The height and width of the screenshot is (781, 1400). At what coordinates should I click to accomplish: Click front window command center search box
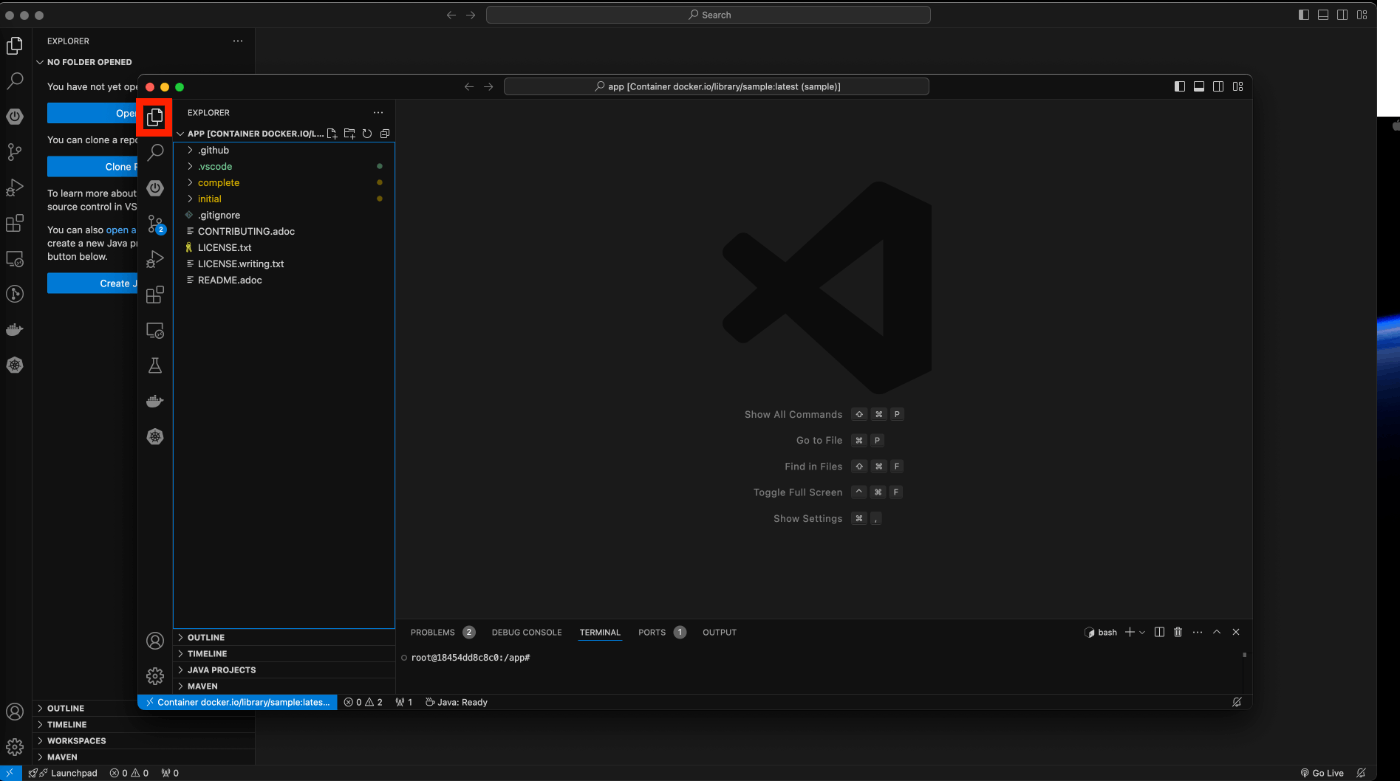(716, 87)
